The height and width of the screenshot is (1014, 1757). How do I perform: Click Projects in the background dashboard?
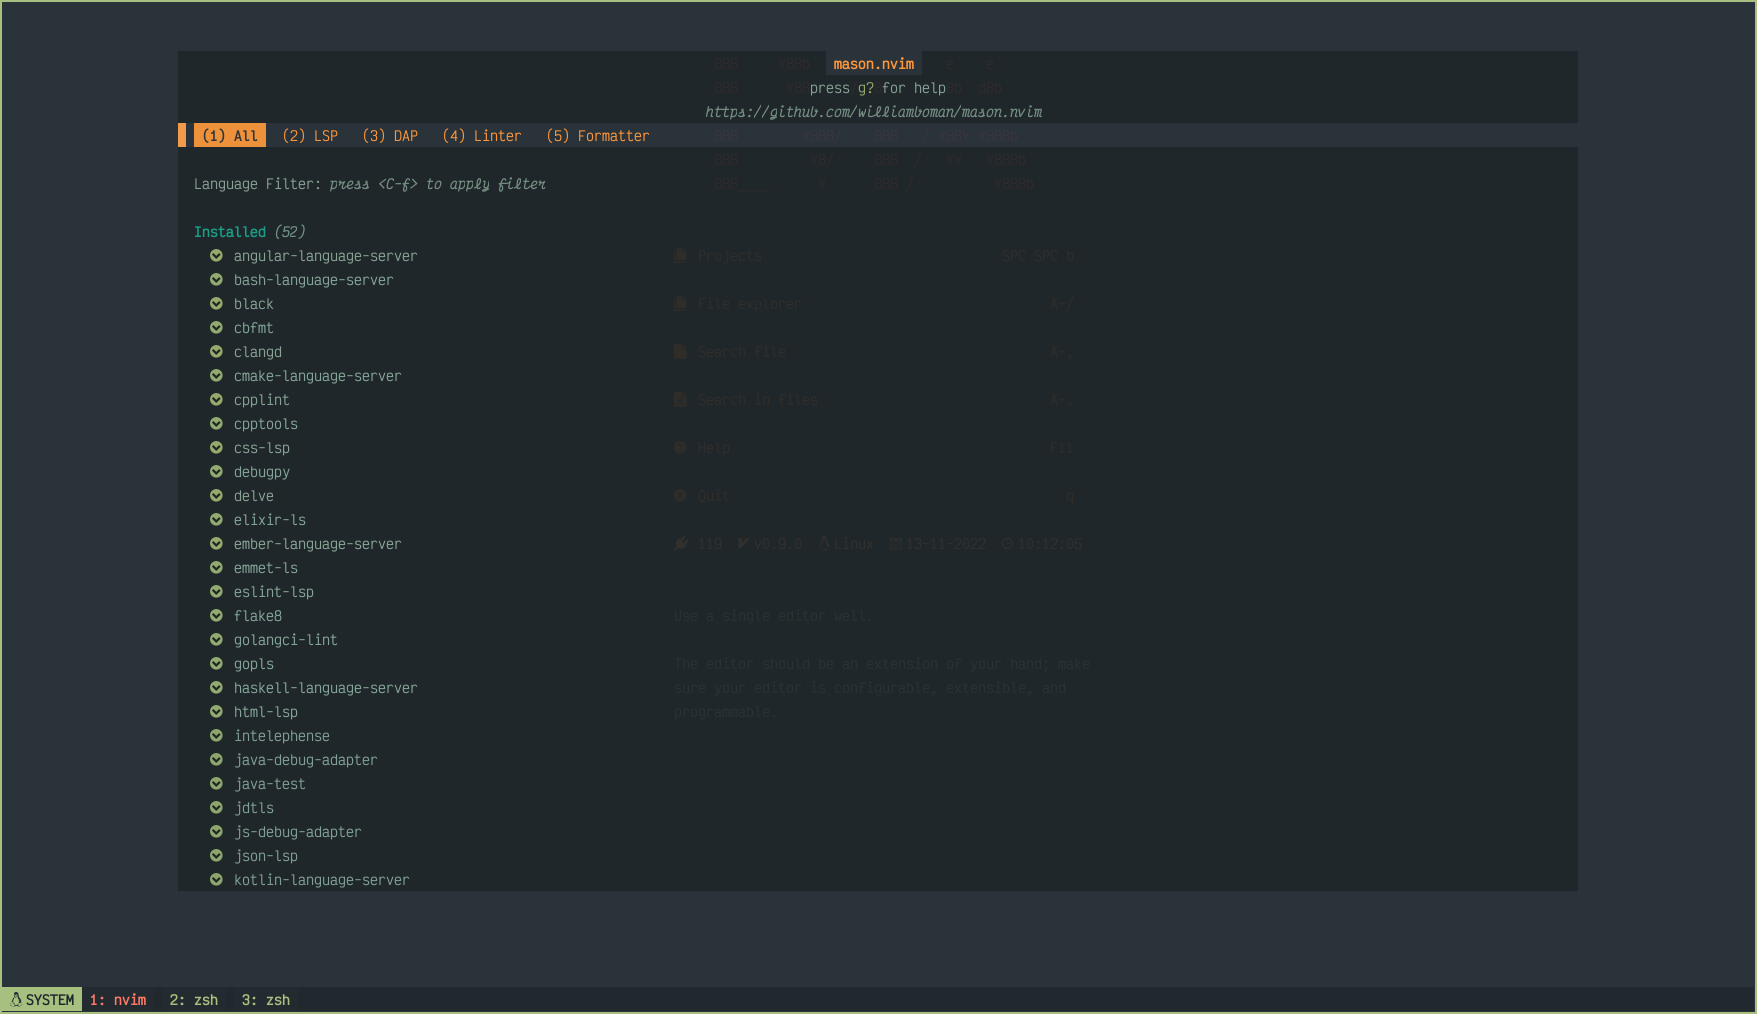(x=730, y=256)
